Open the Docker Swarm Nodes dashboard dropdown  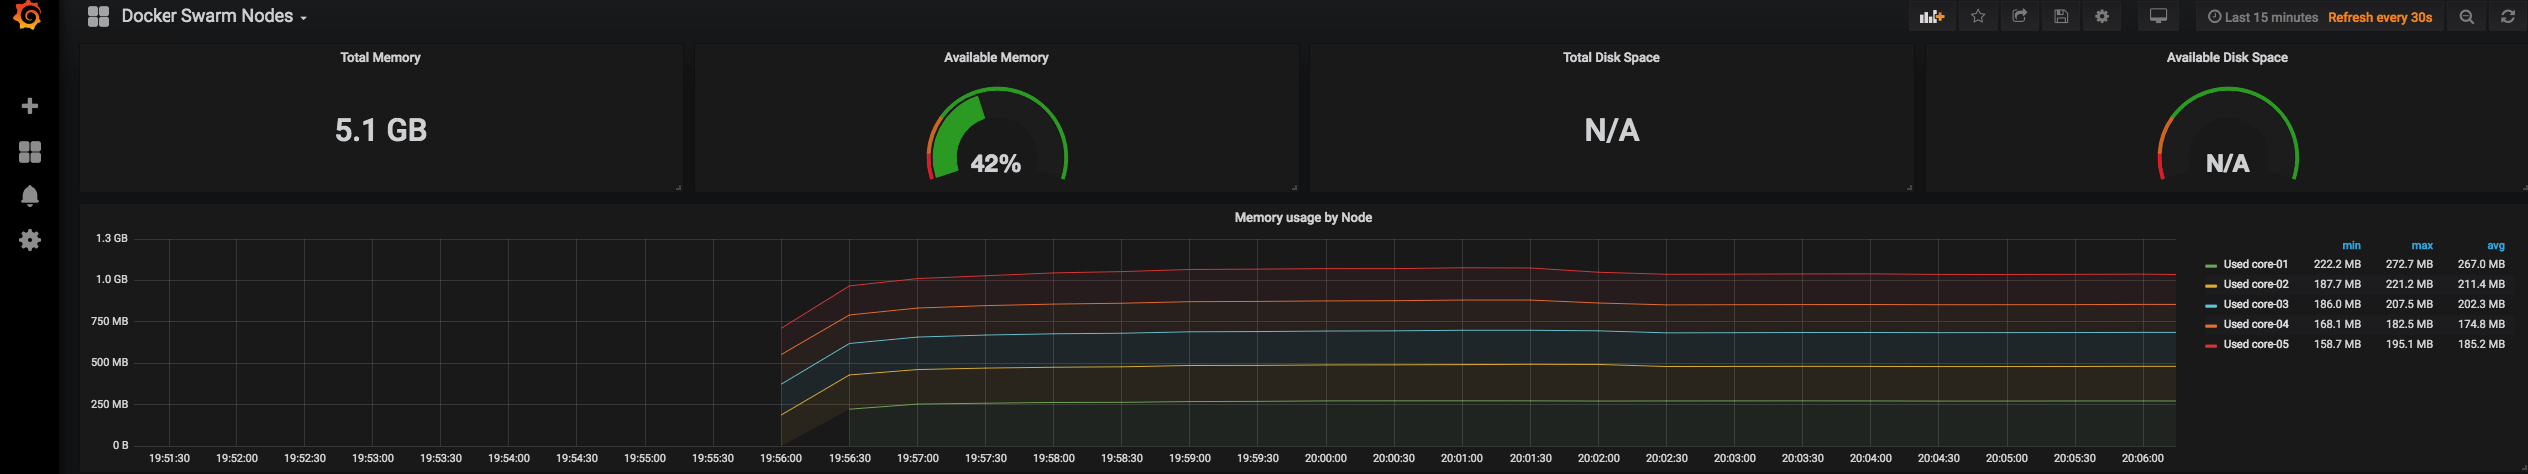(214, 16)
